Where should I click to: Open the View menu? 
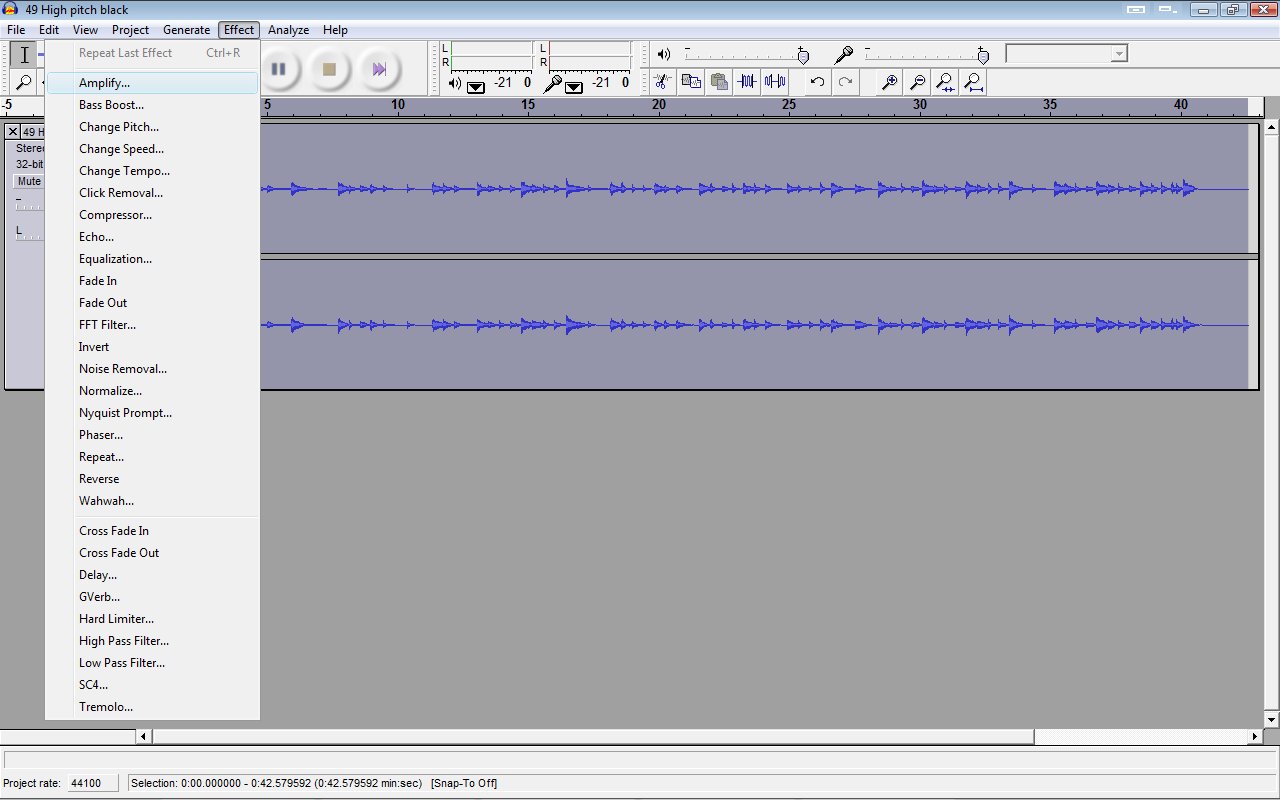click(x=85, y=30)
